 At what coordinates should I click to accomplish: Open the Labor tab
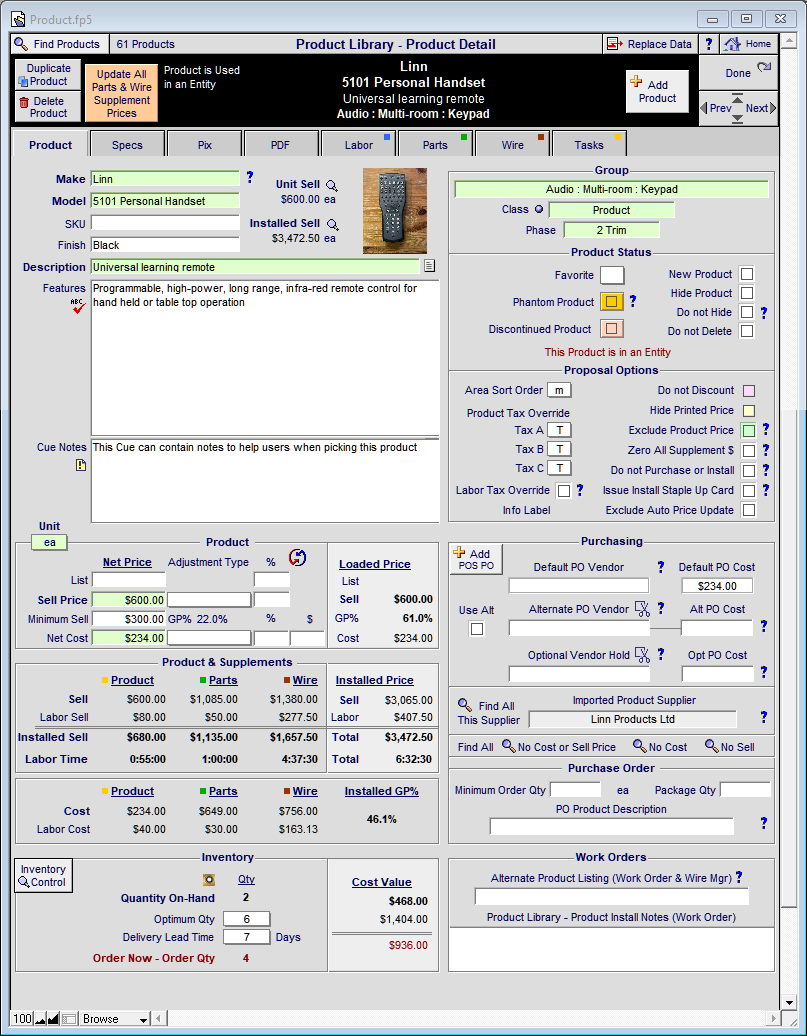pos(358,145)
